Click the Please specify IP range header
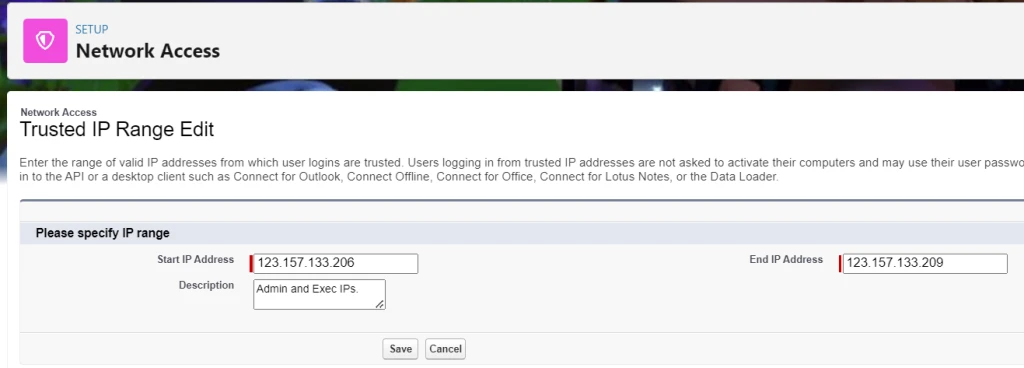 pyautogui.click(x=103, y=233)
